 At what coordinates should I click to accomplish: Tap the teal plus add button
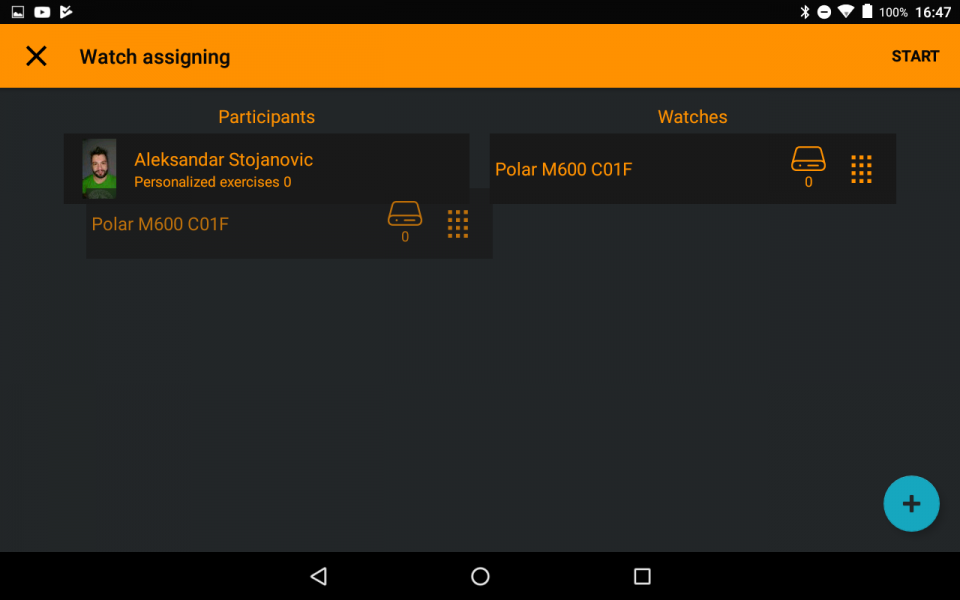[911, 503]
